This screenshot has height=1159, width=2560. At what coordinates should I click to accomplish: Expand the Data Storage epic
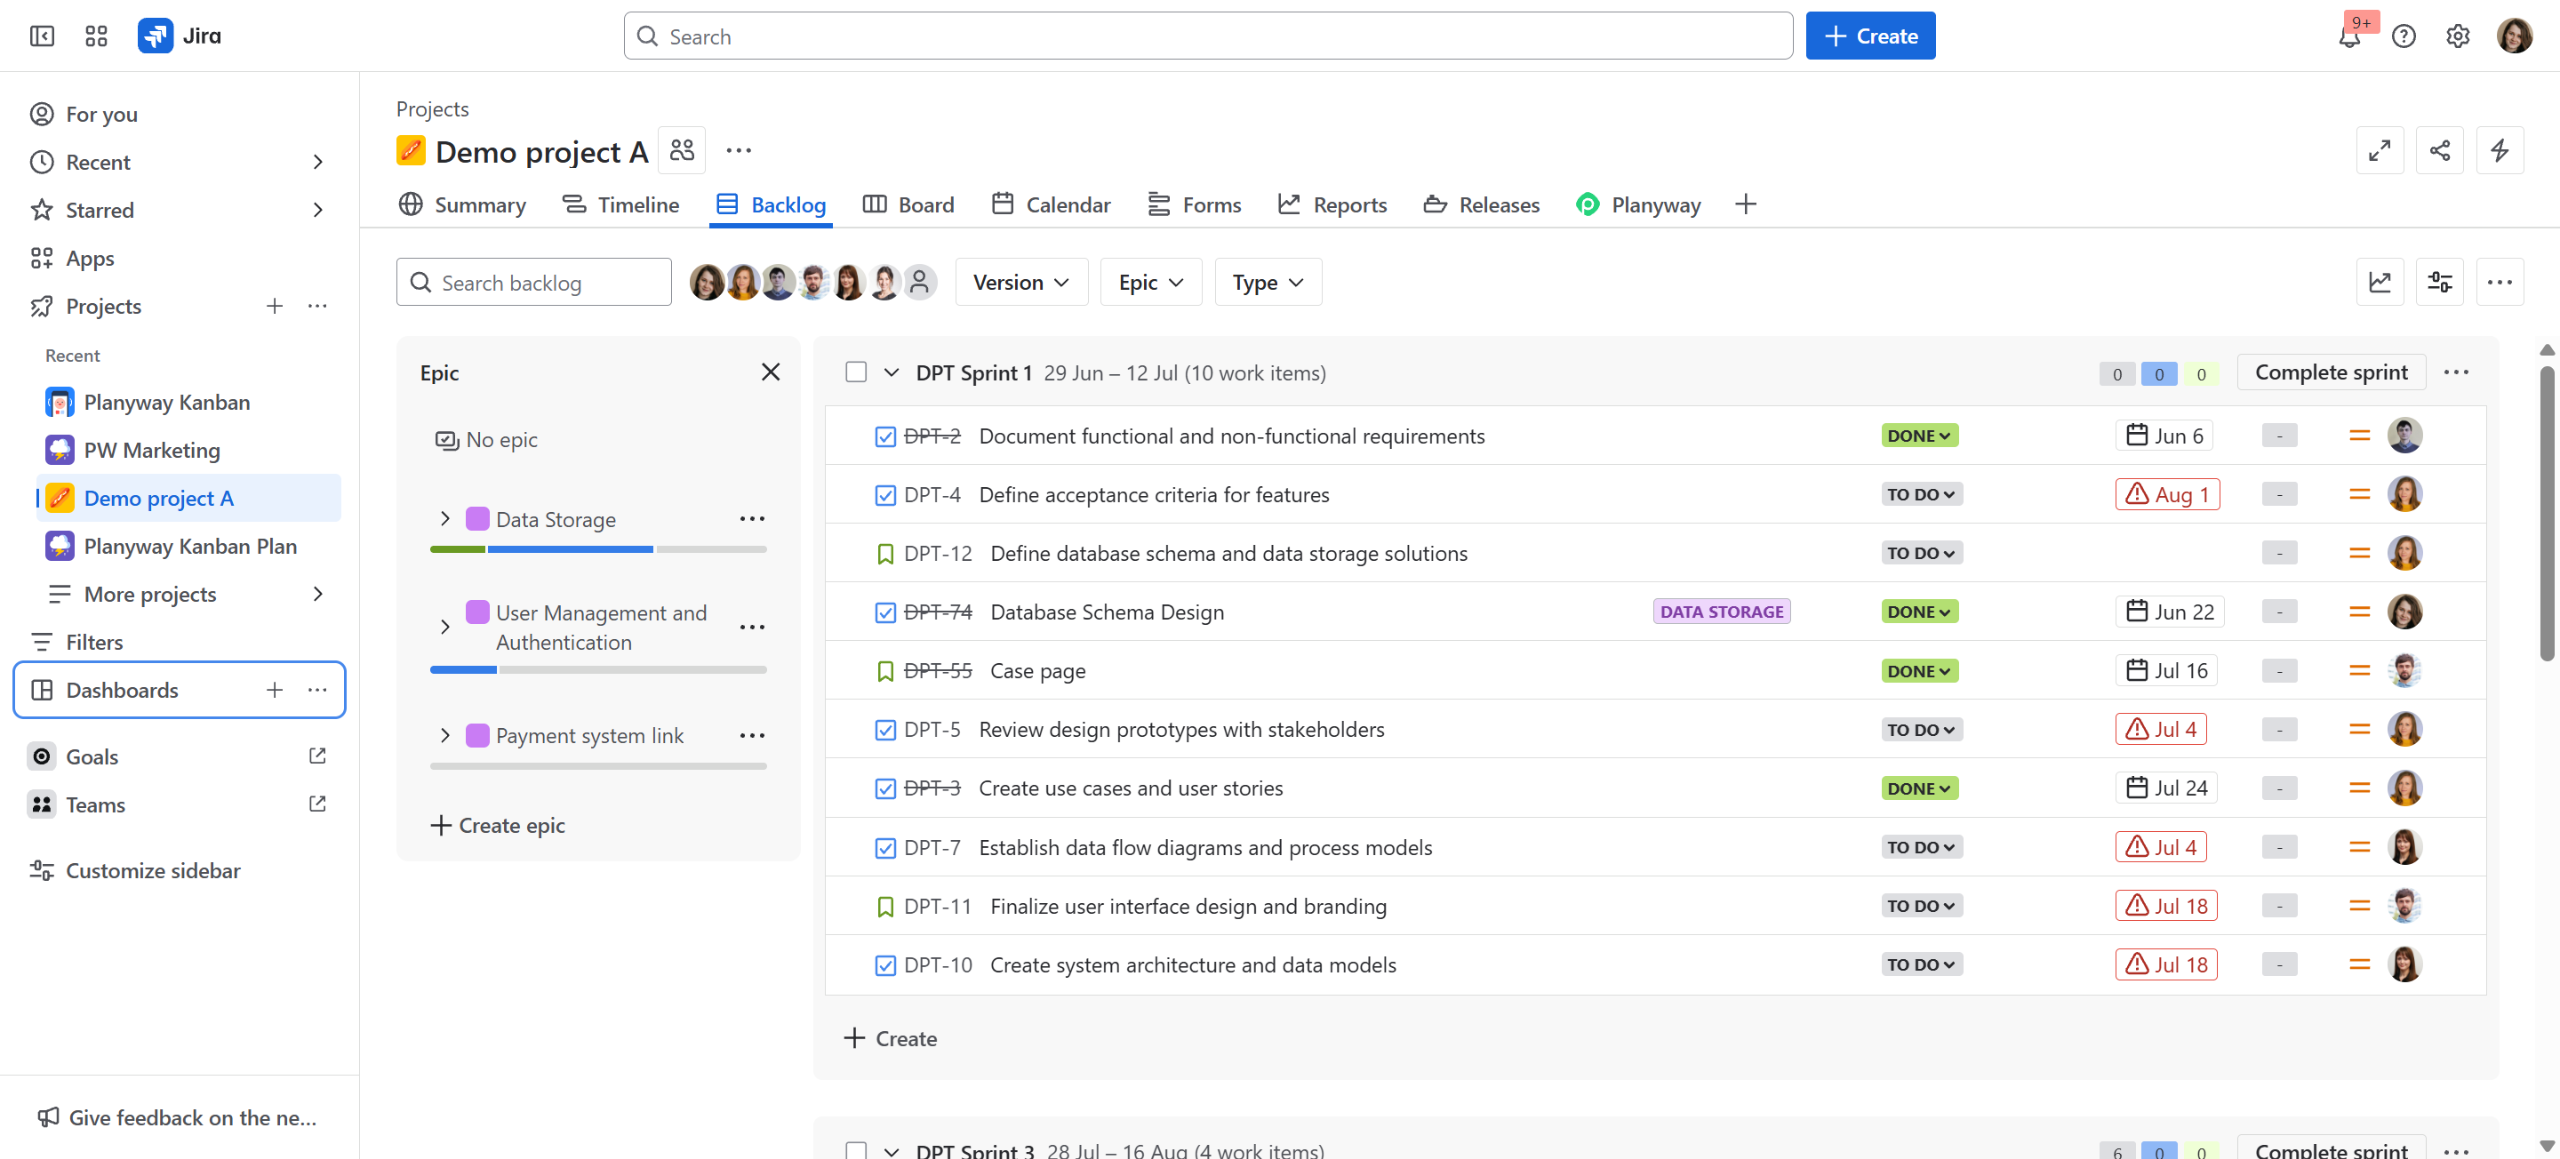click(445, 518)
